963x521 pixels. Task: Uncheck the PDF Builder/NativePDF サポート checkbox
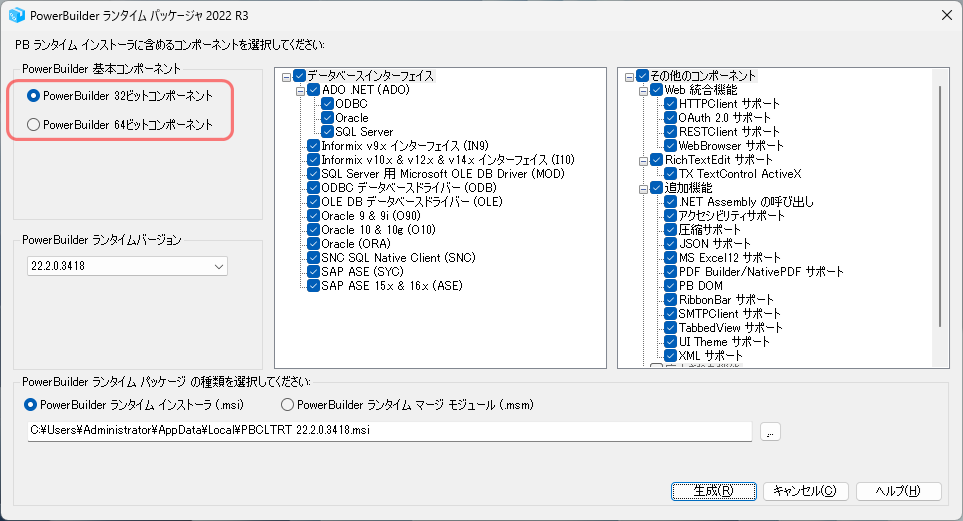click(671, 272)
